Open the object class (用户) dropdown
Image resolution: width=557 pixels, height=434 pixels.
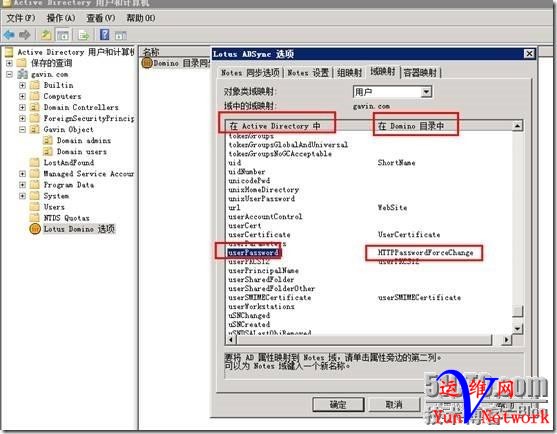(x=426, y=92)
